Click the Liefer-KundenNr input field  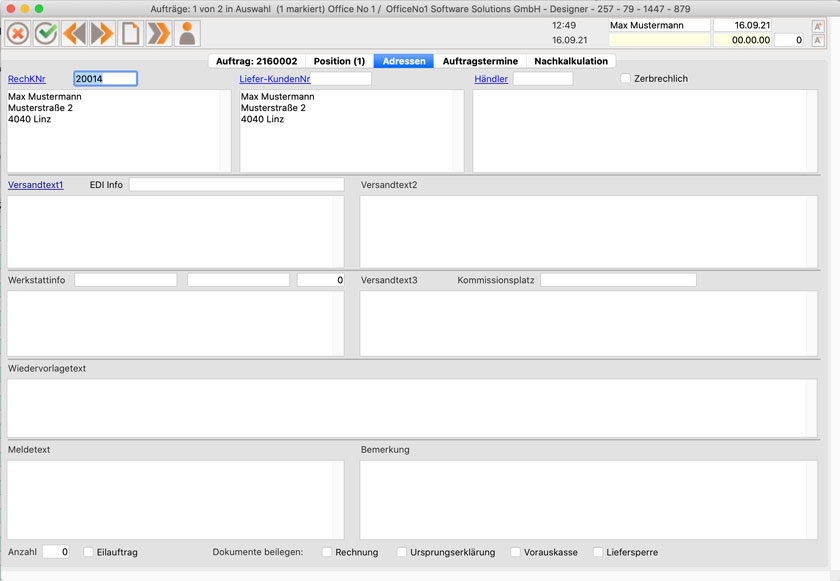[x=341, y=79]
